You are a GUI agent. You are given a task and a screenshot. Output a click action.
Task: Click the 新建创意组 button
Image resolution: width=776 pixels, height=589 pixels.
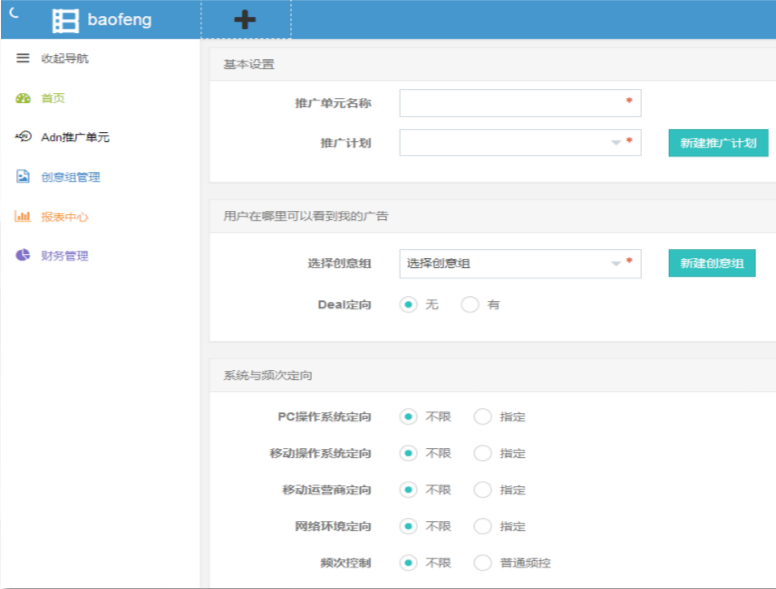coord(711,263)
